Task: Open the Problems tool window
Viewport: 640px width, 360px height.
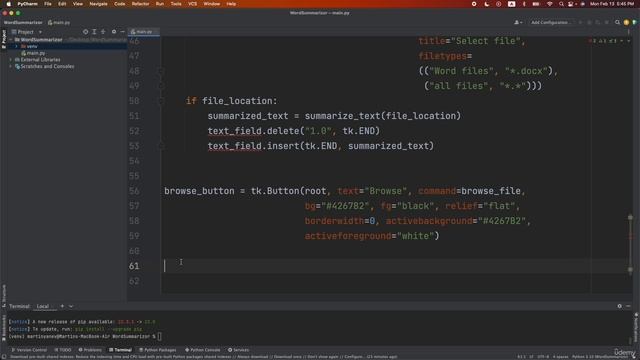Action: [90, 350]
